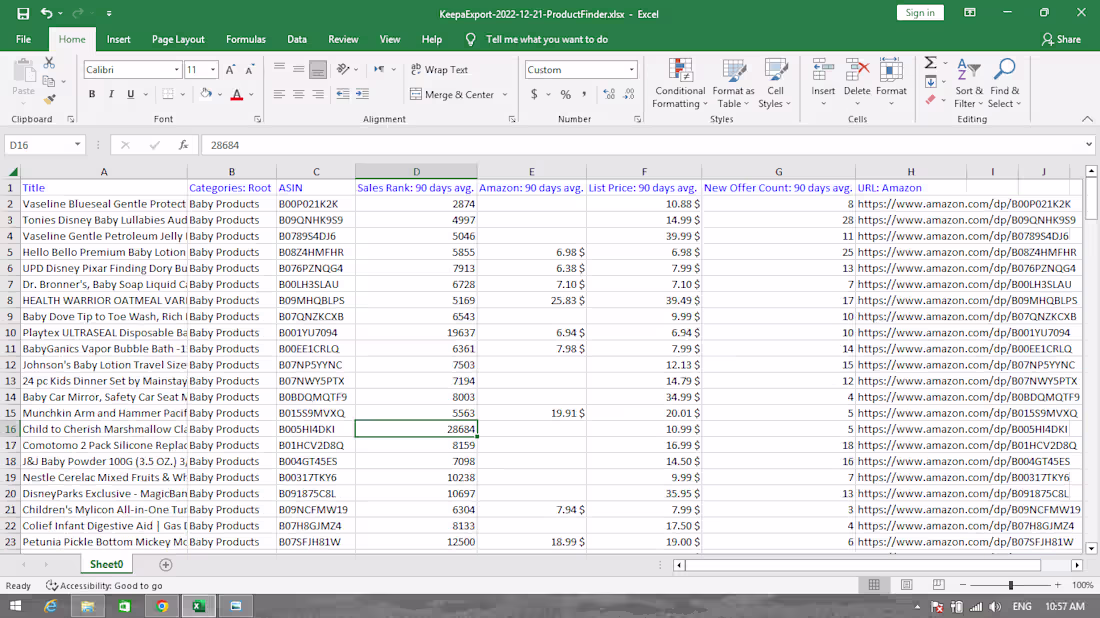Expand the formula bar
The image size is (1100, 618).
pos(1088,145)
